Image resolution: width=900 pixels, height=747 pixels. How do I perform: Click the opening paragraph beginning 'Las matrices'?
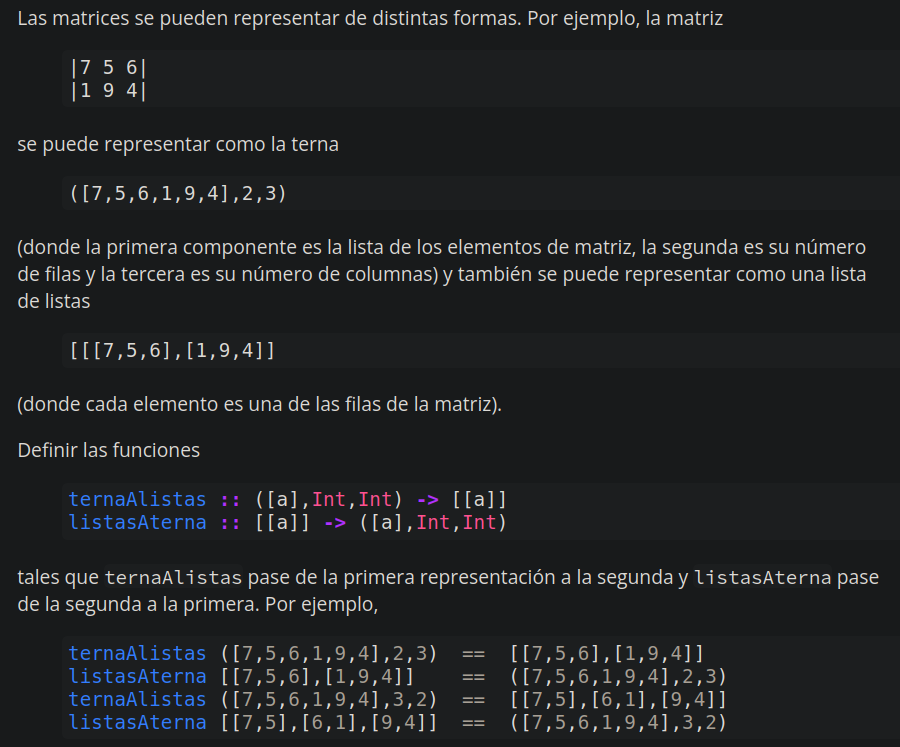pyautogui.click(x=370, y=20)
